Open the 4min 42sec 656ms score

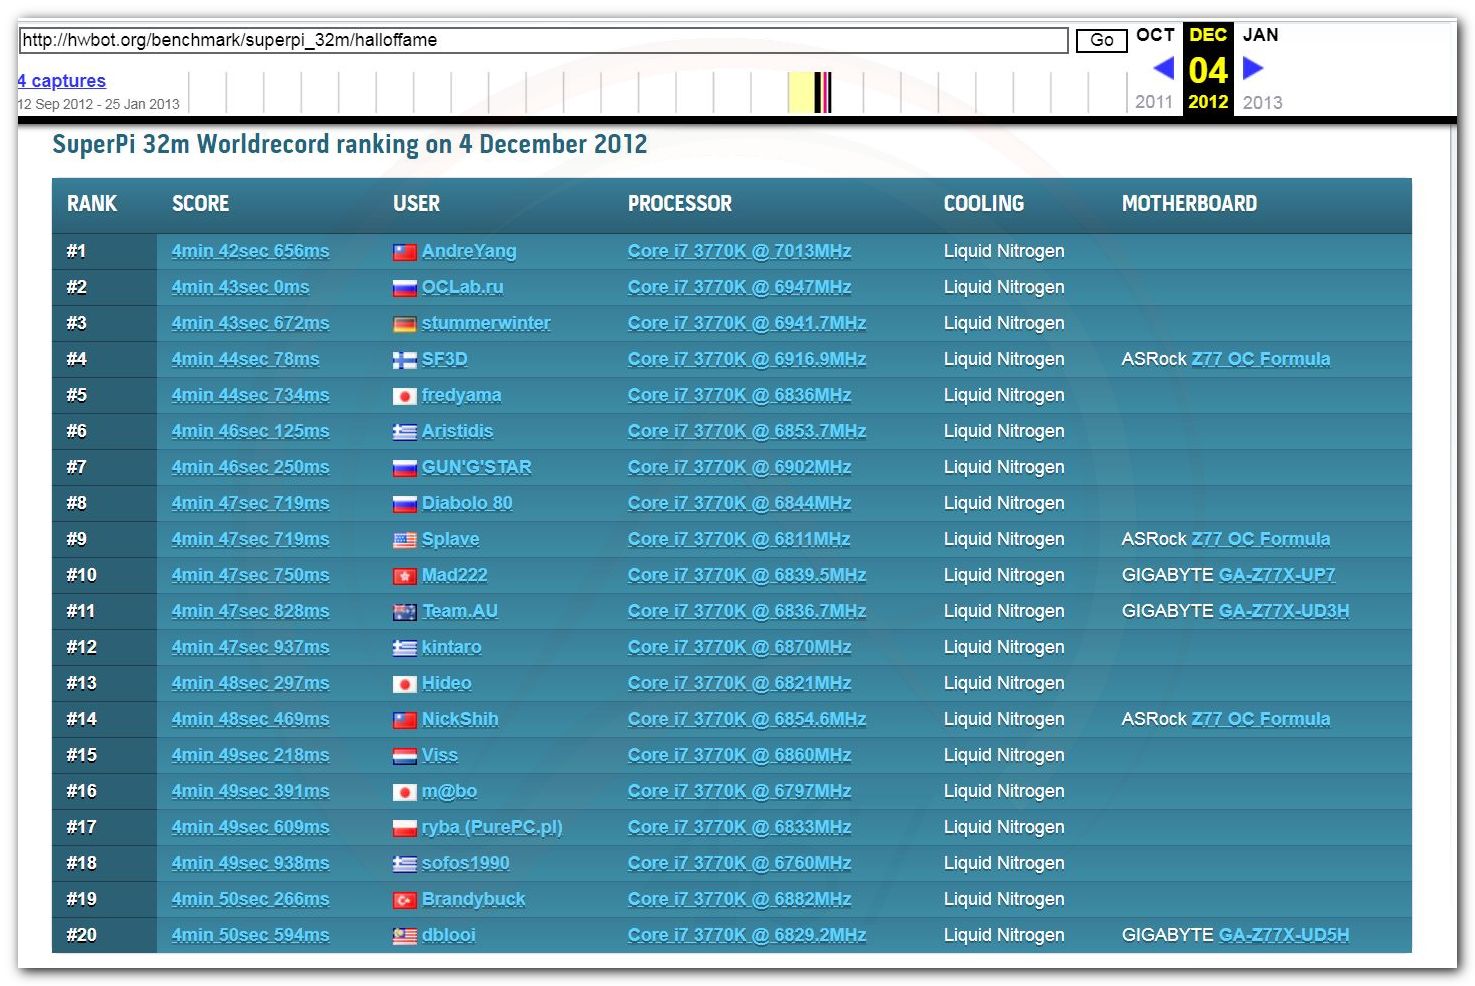(250, 251)
